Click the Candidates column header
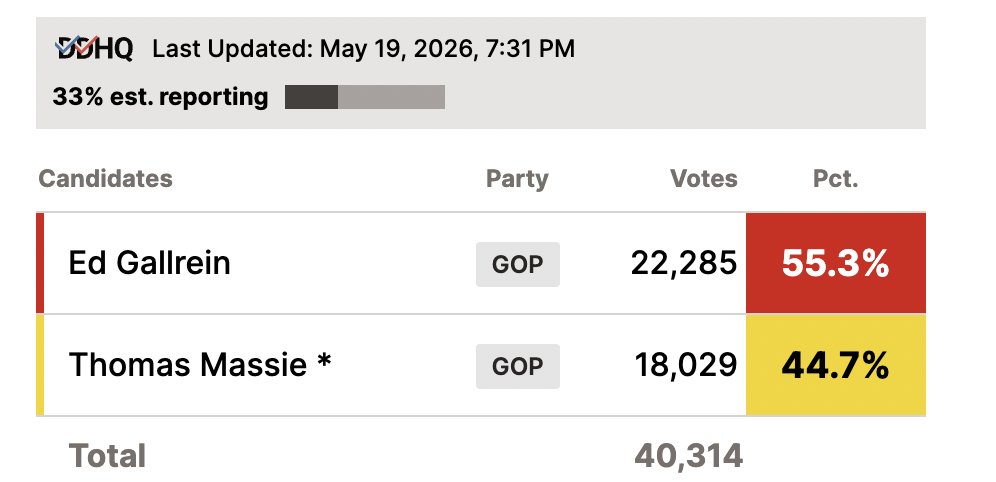 105,178
